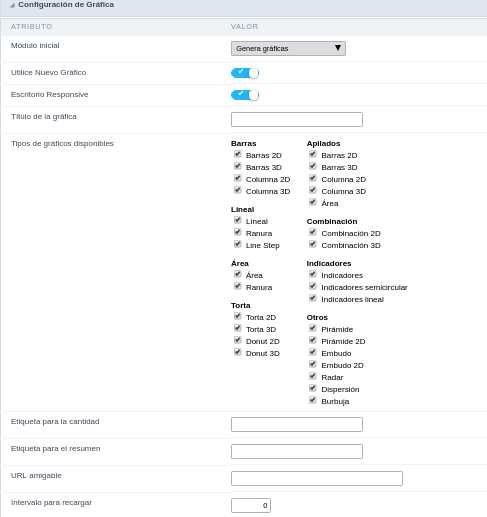Click the Etiqueta para la cantidad field
The image size is (487, 517).
click(297, 424)
